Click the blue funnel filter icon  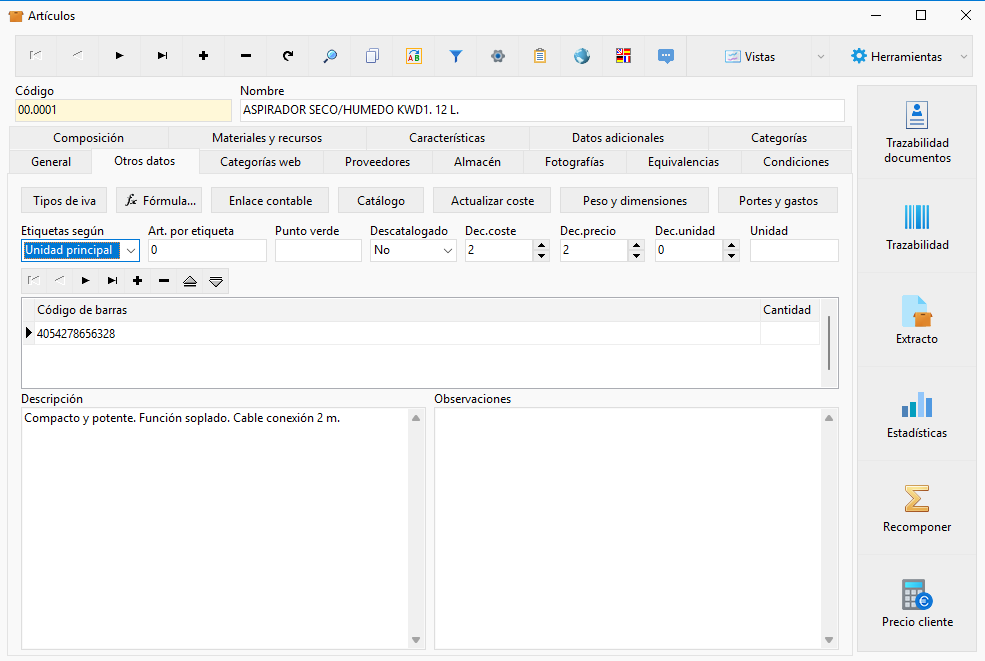pyautogui.click(x=456, y=57)
